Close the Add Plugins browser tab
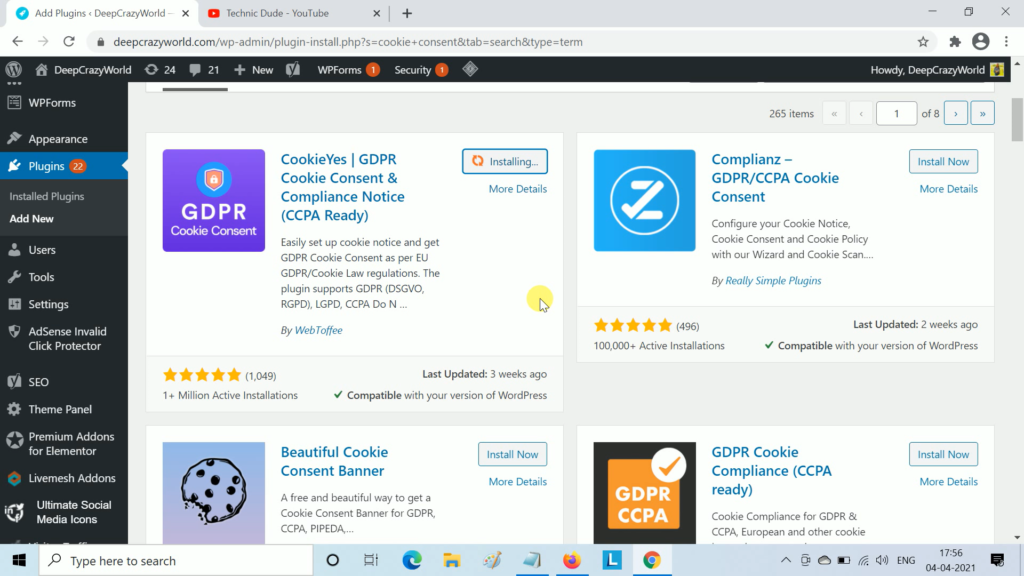Image resolution: width=1024 pixels, height=576 pixels. coord(185,13)
